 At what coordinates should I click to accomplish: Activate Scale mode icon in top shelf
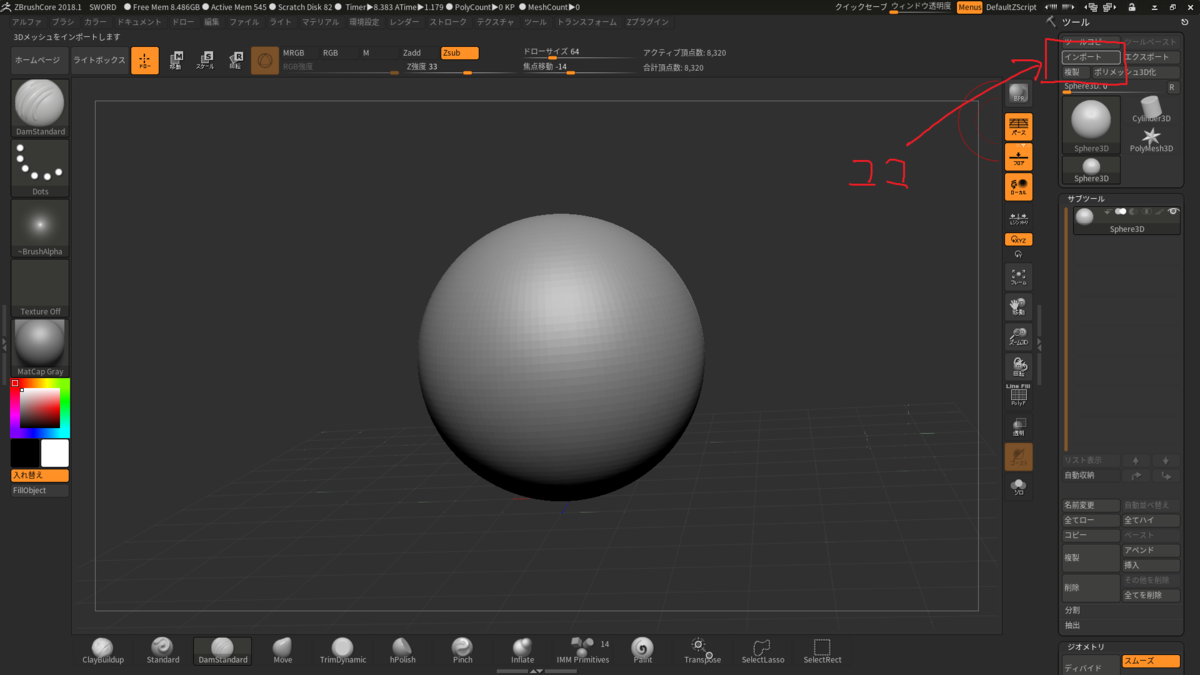click(x=205, y=60)
